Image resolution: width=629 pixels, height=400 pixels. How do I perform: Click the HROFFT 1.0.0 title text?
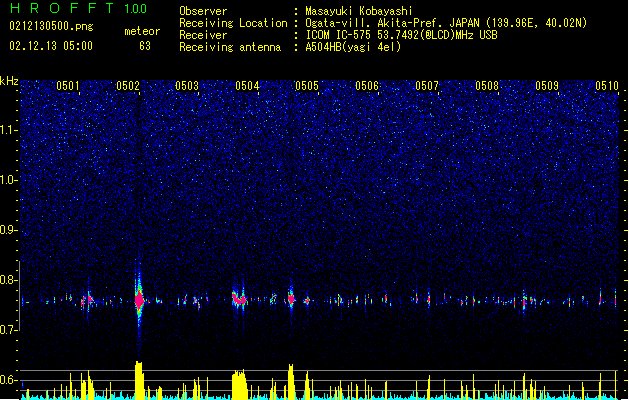(78, 8)
